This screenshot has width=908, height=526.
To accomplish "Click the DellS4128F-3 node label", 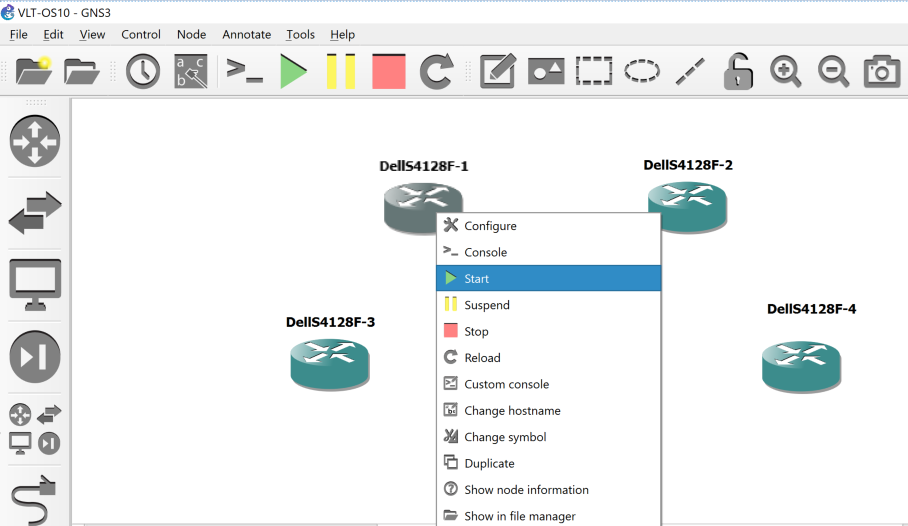I will (330, 322).
